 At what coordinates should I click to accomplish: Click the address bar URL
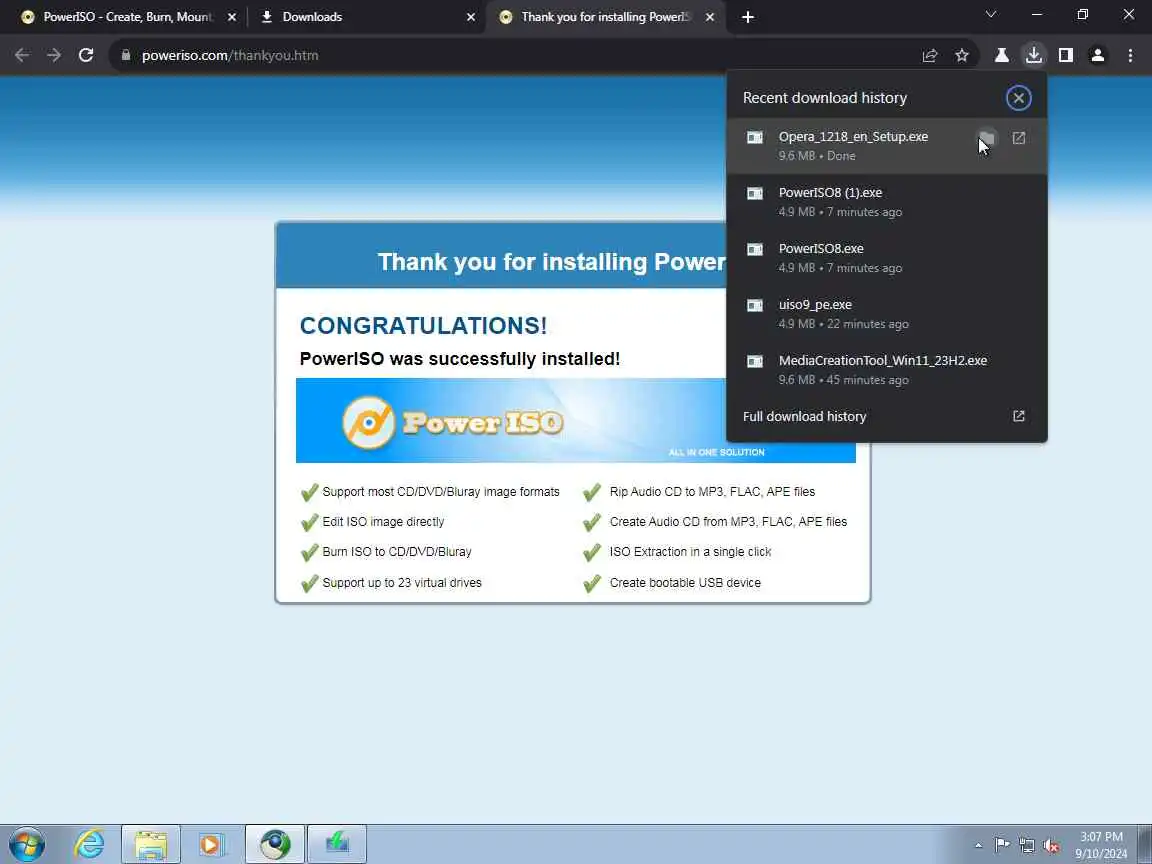[230, 55]
